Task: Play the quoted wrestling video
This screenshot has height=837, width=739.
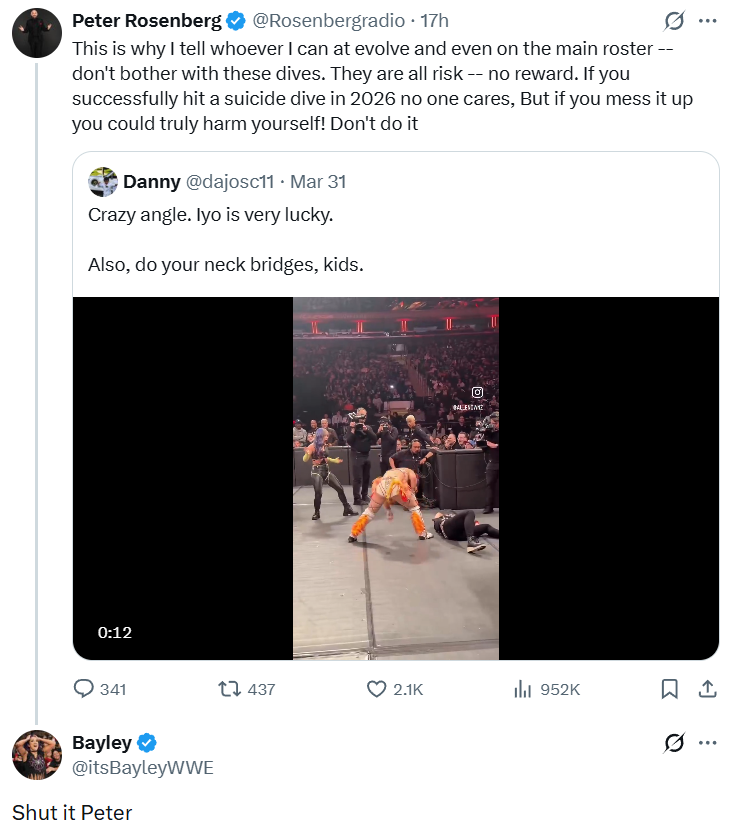Action: (396, 478)
